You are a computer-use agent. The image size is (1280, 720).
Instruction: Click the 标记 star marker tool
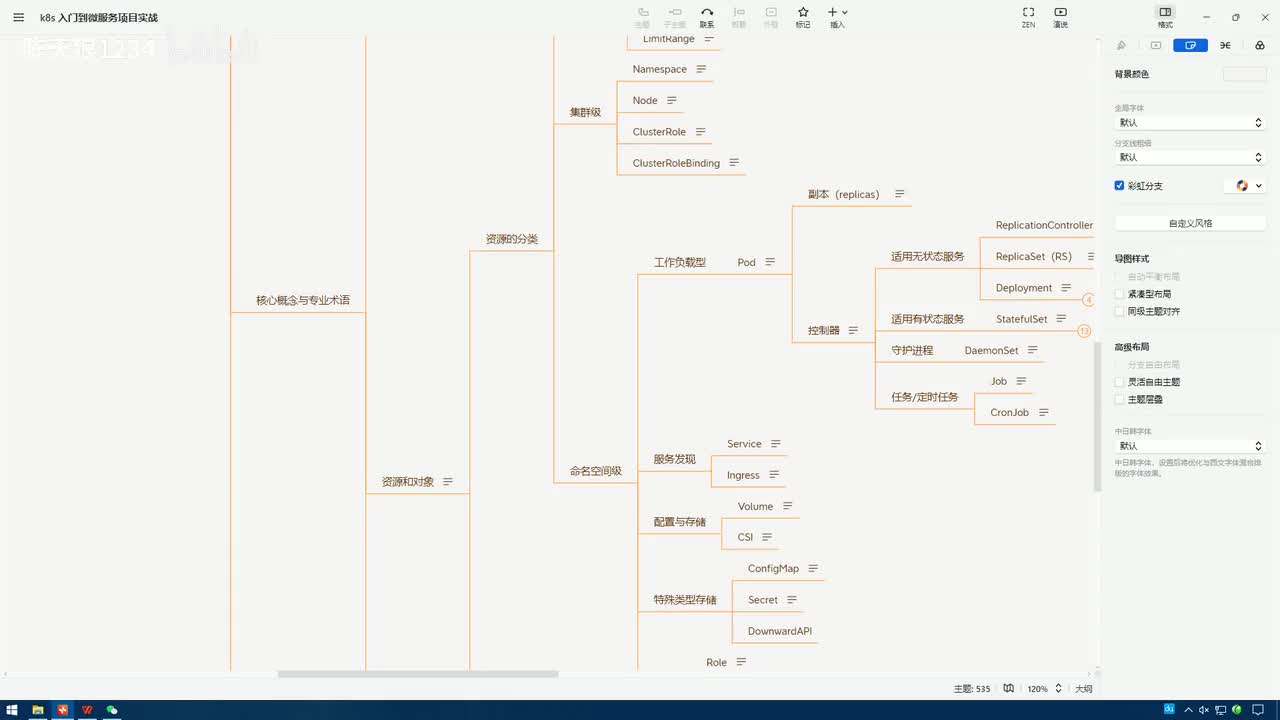[803, 17]
